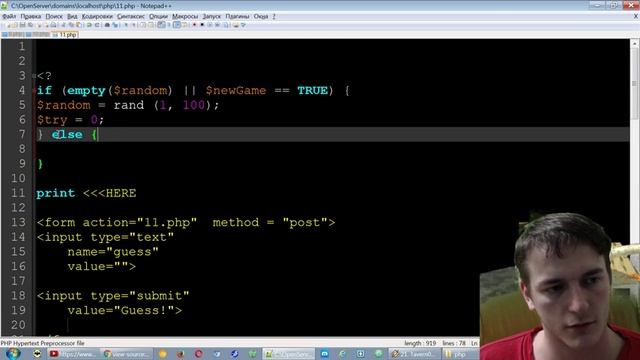
Task: Open the ? help menu
Action: point(274,16)
